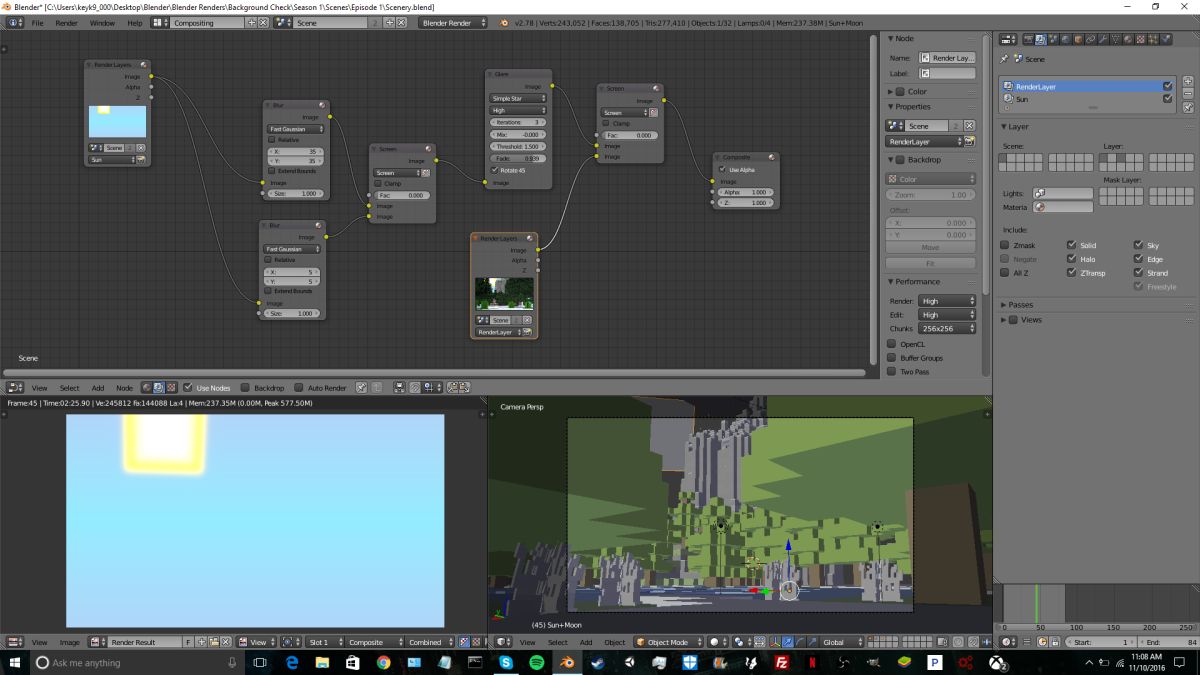
Task: Click the Cortana Ask me anything box
Action: pos(133,662)
